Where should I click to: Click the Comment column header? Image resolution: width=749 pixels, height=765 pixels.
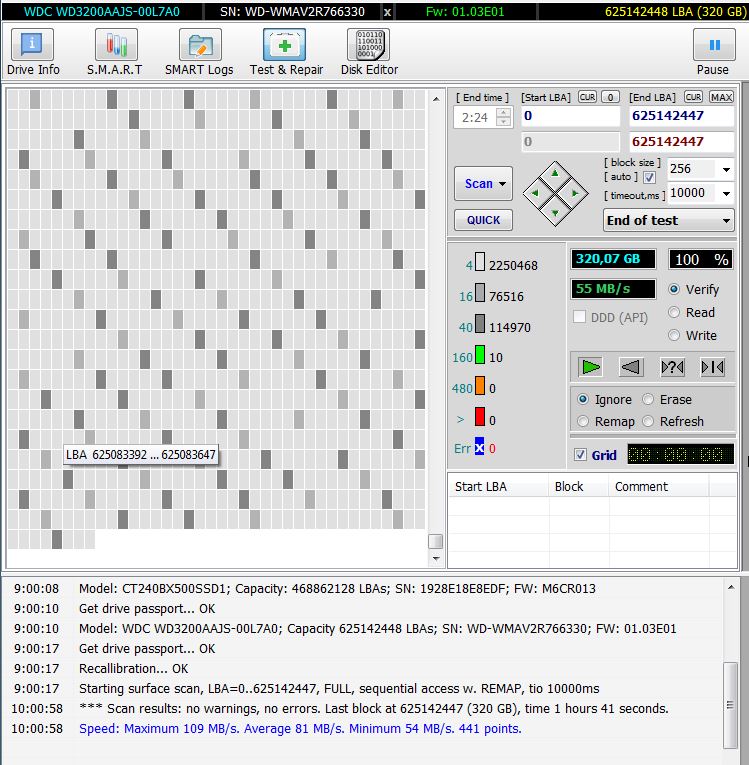coord(659,486)
